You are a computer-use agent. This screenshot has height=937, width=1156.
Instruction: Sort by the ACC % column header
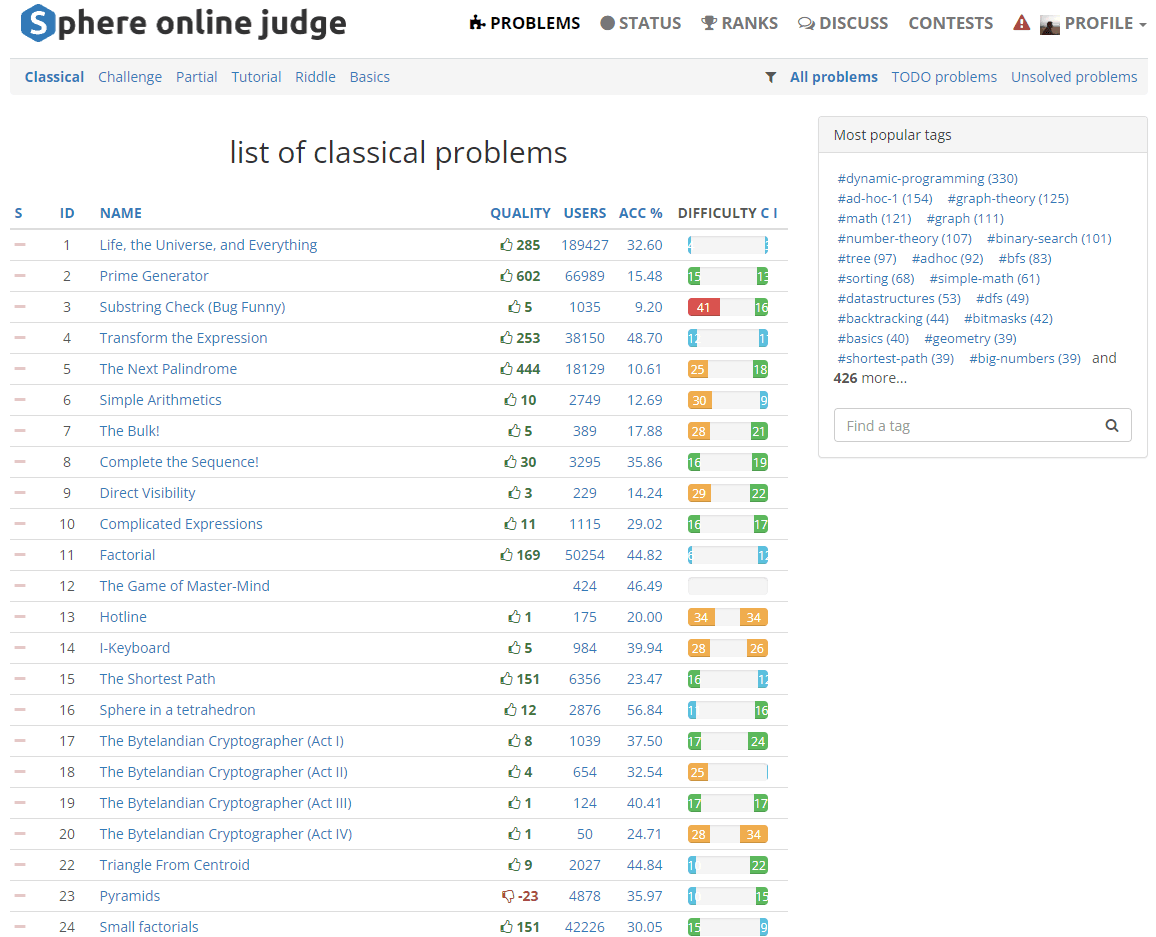tap(641, 213)
